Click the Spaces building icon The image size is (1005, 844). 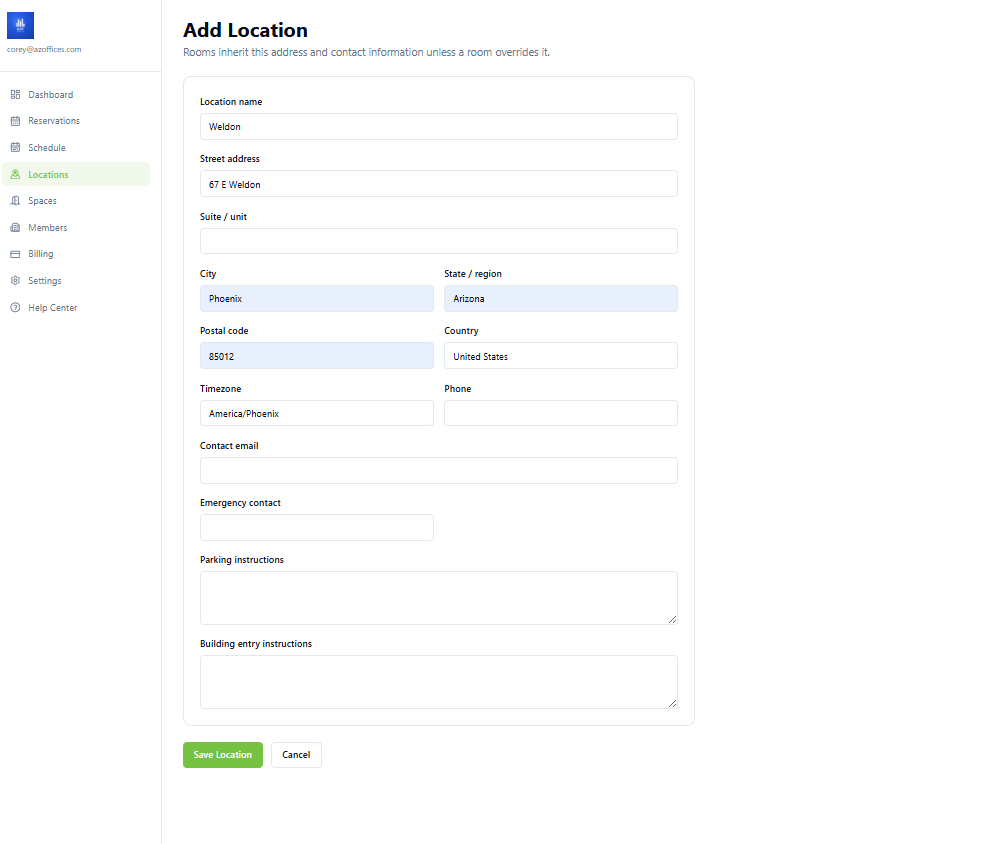point(15,201)
